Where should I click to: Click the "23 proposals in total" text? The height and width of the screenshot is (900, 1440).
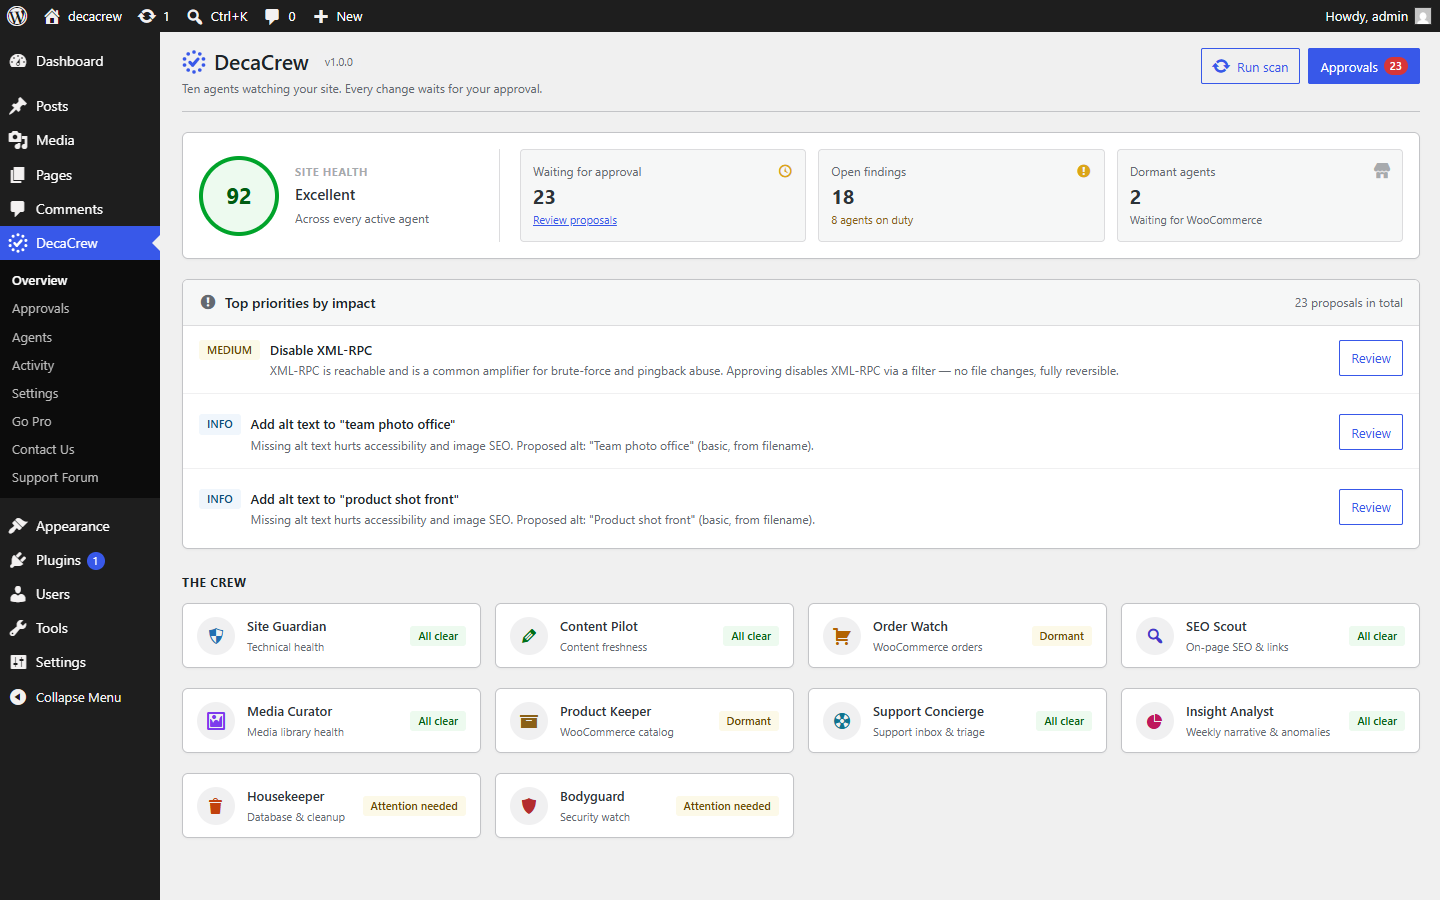(1348, 303)
